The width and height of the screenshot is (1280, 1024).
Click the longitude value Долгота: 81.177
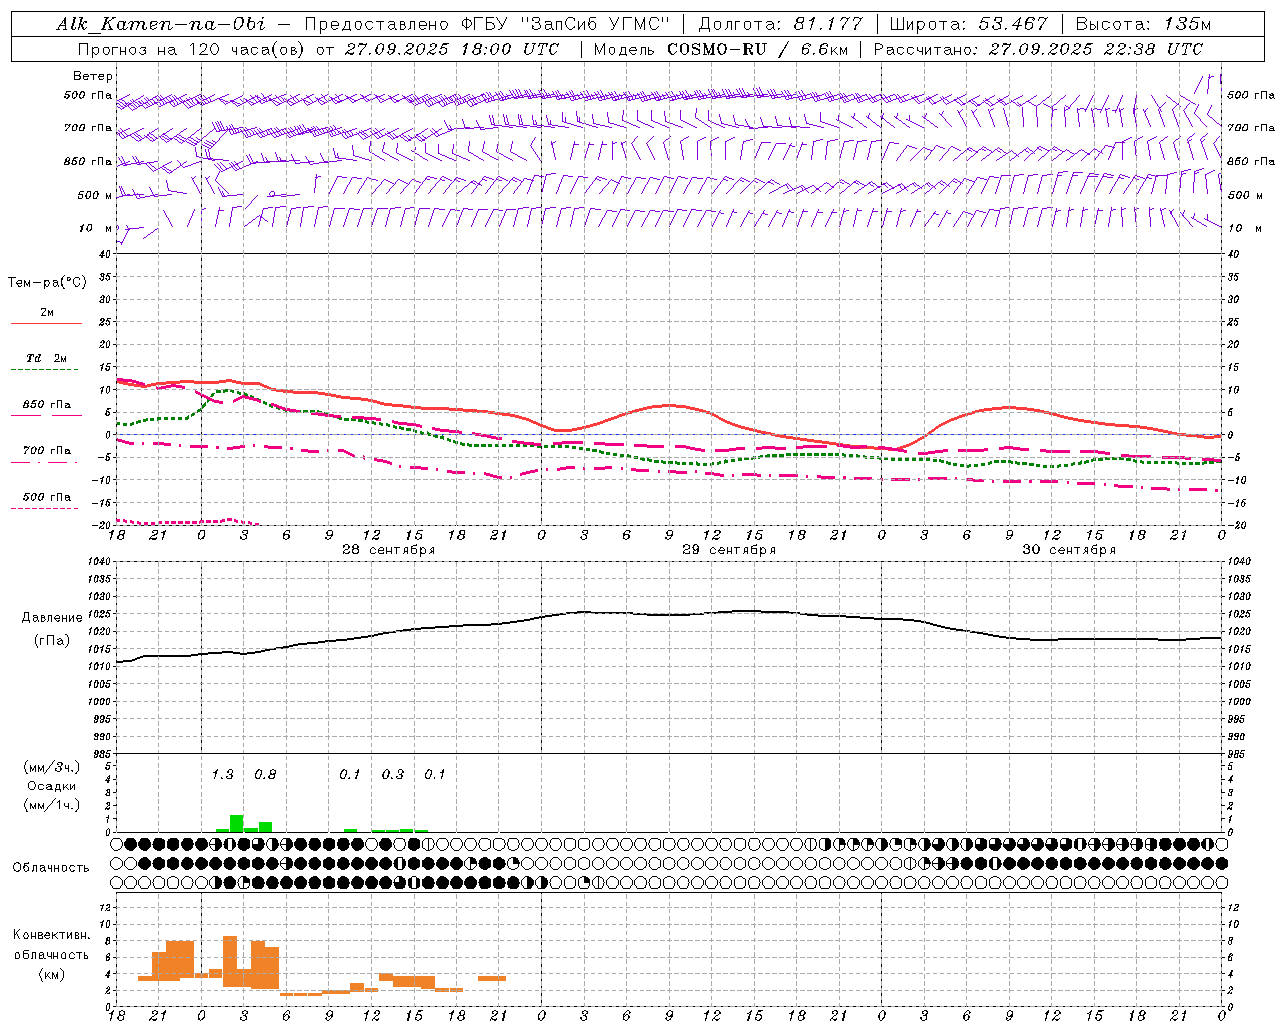tap(780, 24)
